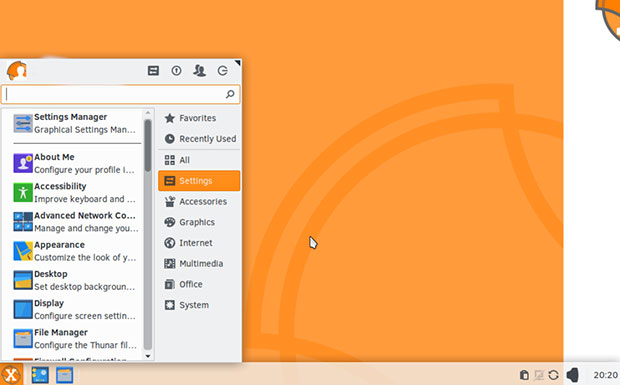Click the scrollbar up arrow
The width and height of the screenshot is (620, 385).
(x=148, y=113)
